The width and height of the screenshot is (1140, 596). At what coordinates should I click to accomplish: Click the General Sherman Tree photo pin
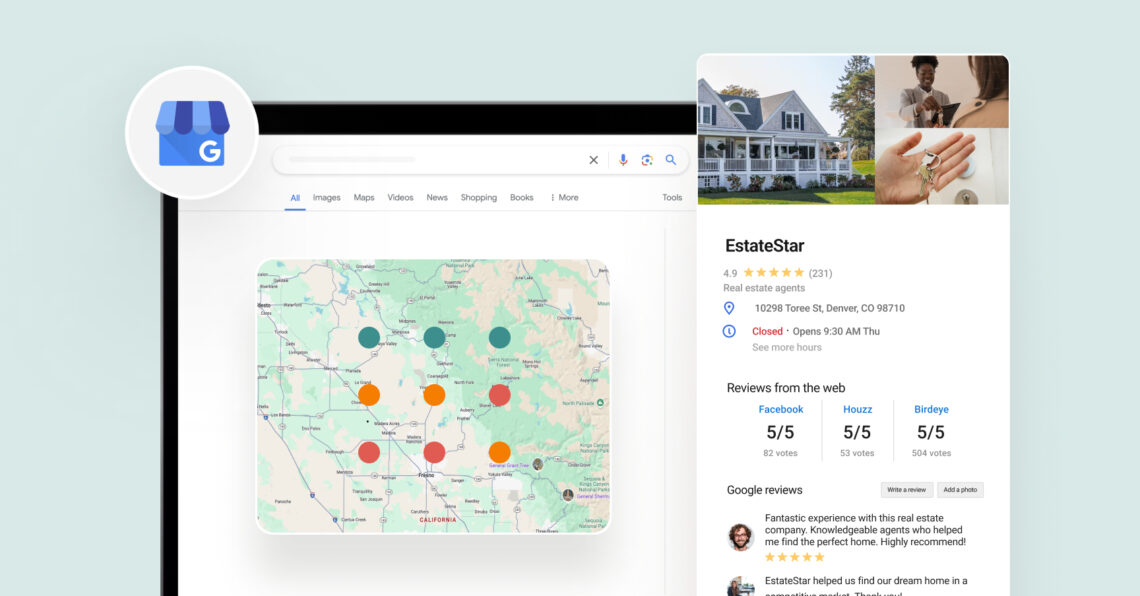tap(568, 495)
